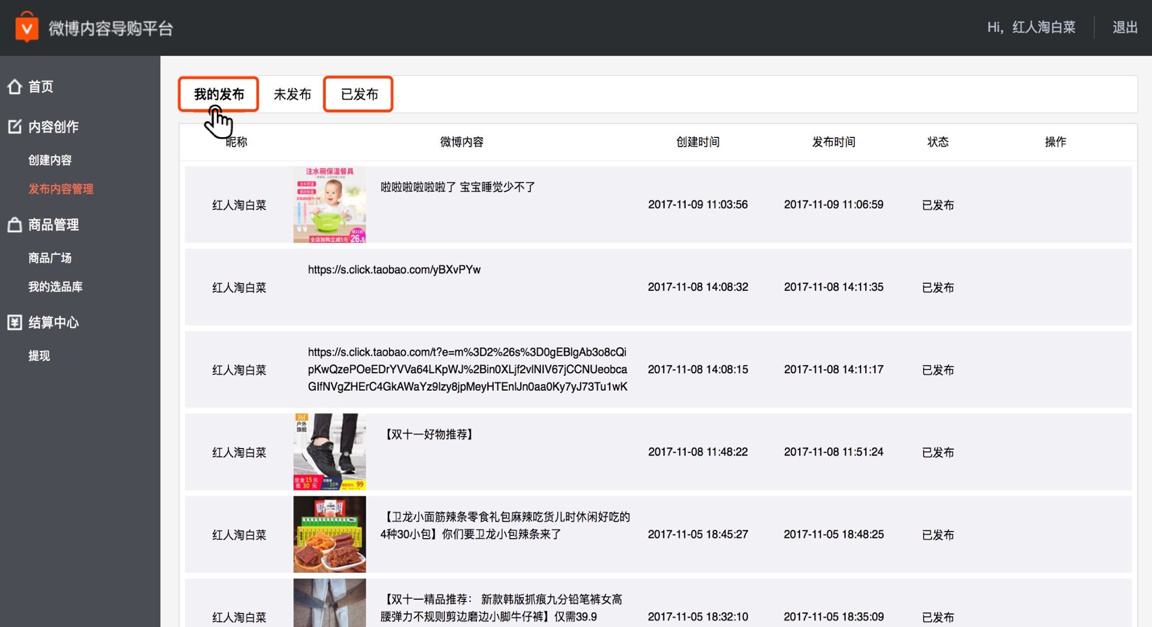Click publish time 2017-11-08 14:11:35

(x=833, y=287)
